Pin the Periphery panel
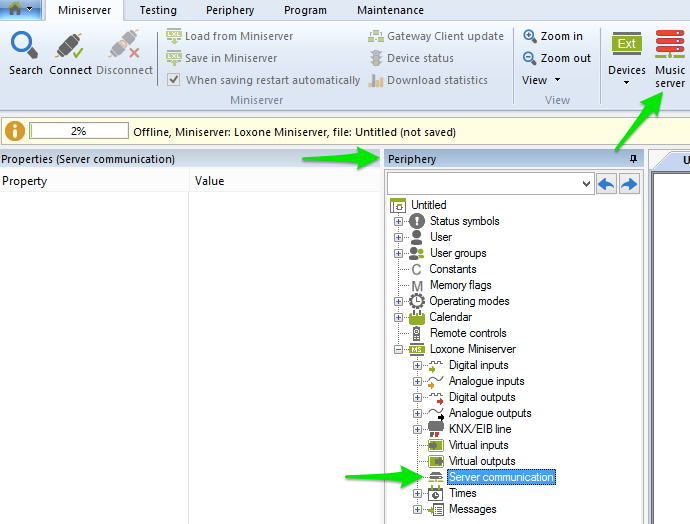Viewport: 690px width, 524px height. coord(632,159)
